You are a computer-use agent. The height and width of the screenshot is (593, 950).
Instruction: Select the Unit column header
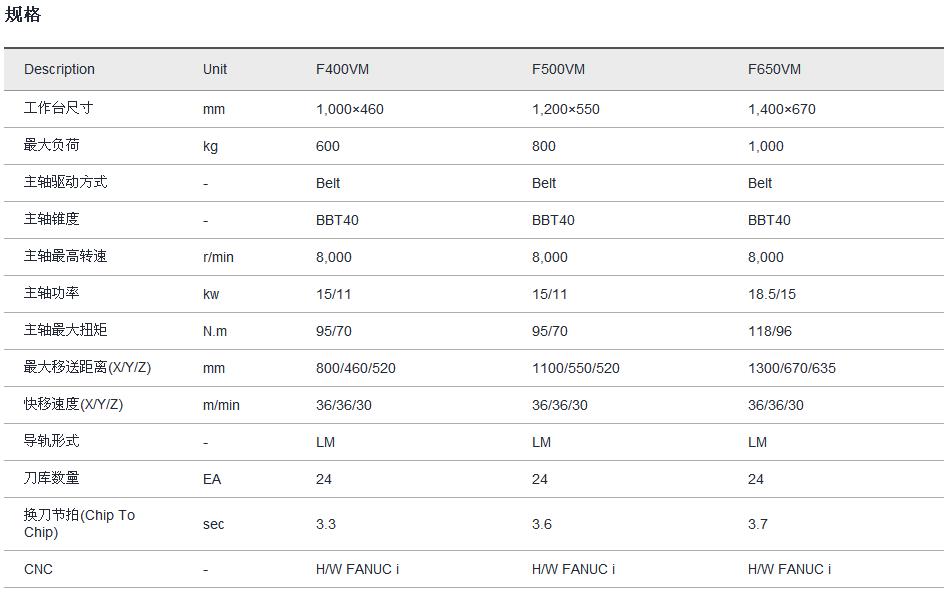tap(215, 69)
